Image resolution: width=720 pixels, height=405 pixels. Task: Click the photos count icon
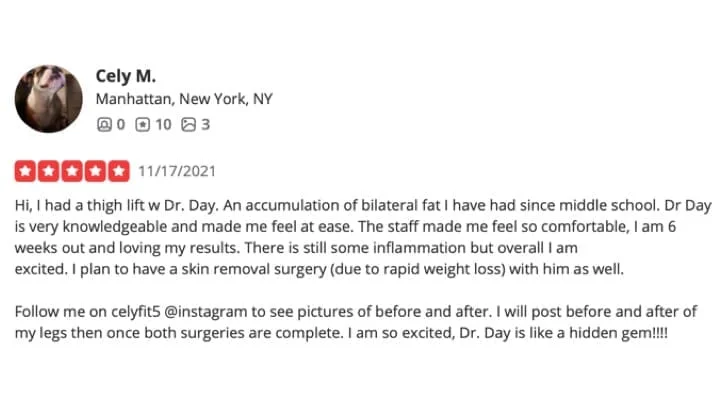[189, 125]
